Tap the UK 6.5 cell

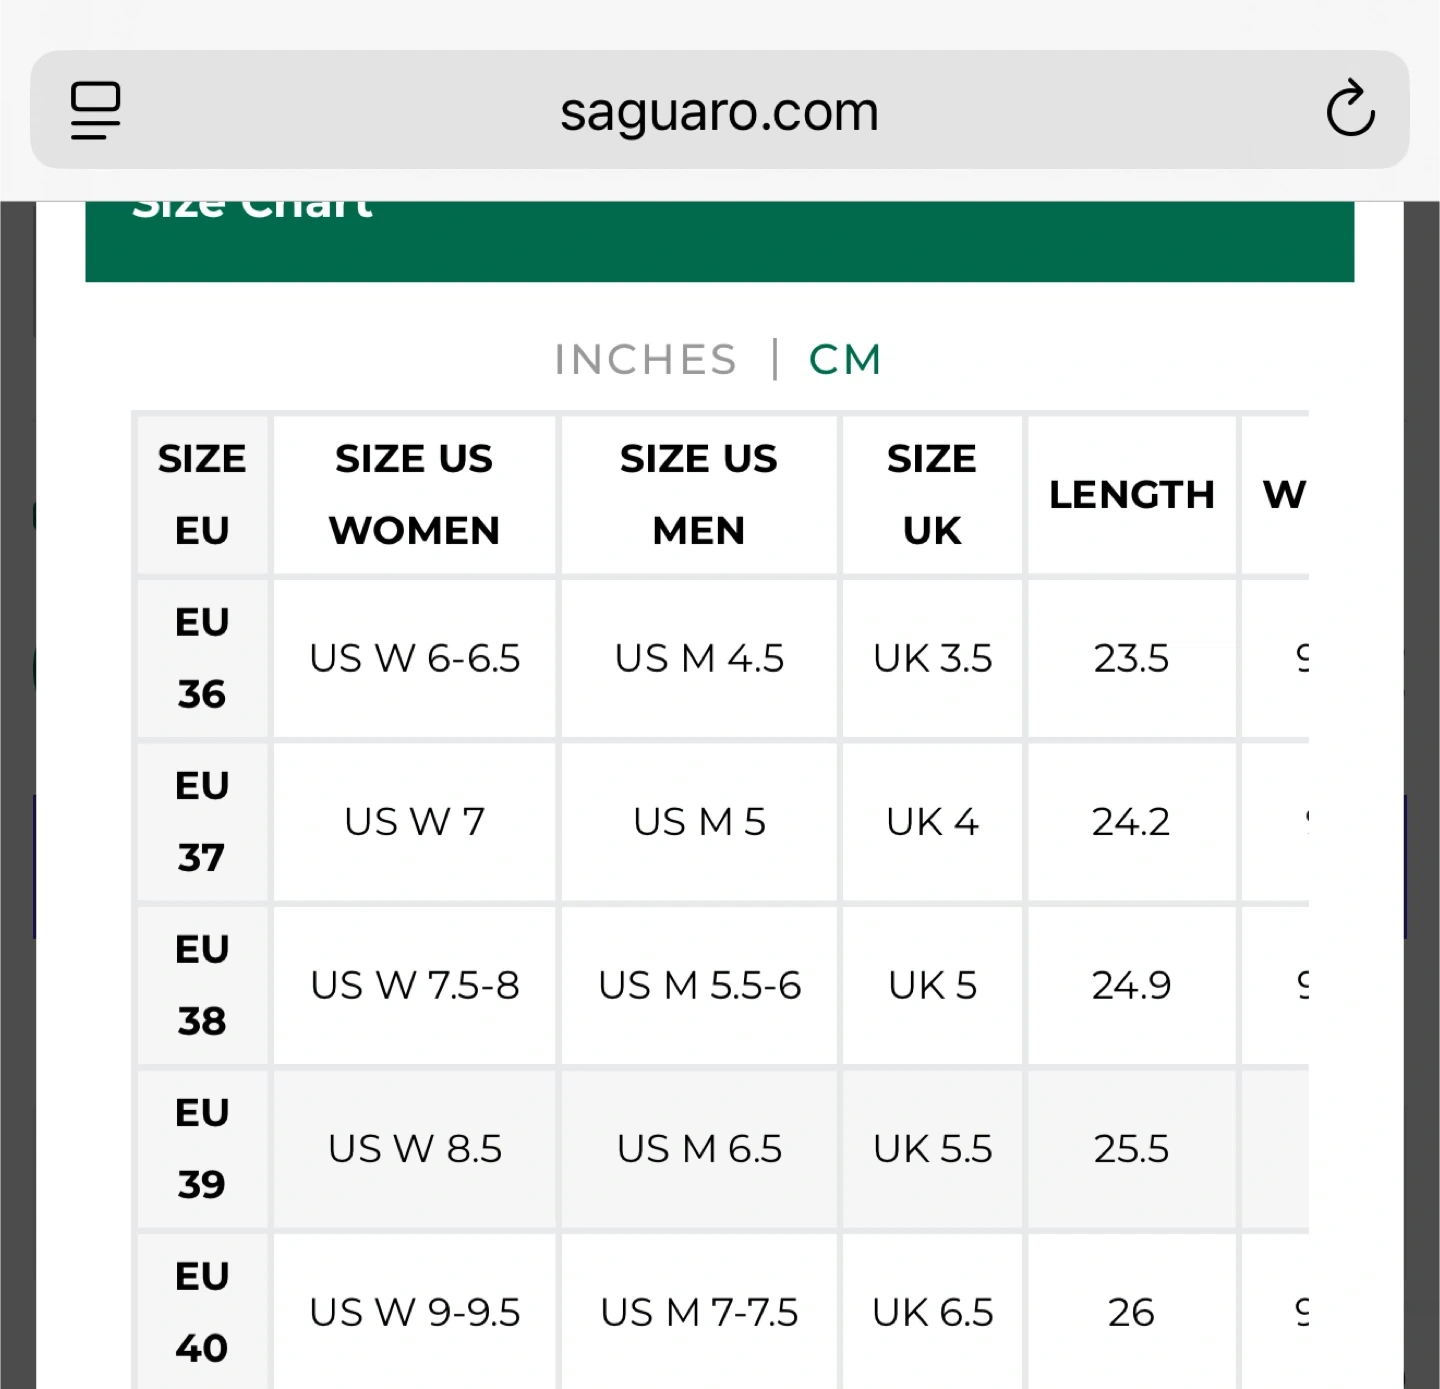932,1311
